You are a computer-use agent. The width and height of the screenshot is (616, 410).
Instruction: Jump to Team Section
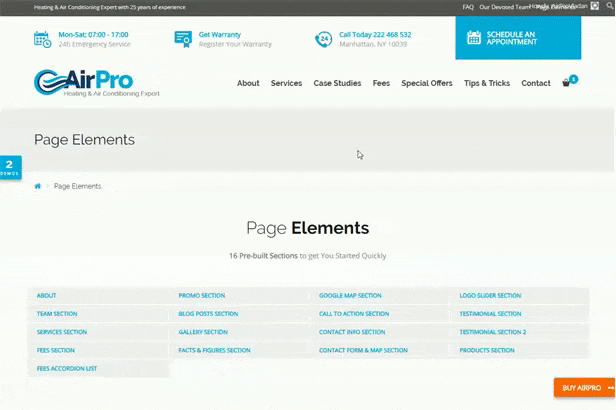(x=57, y=314)
